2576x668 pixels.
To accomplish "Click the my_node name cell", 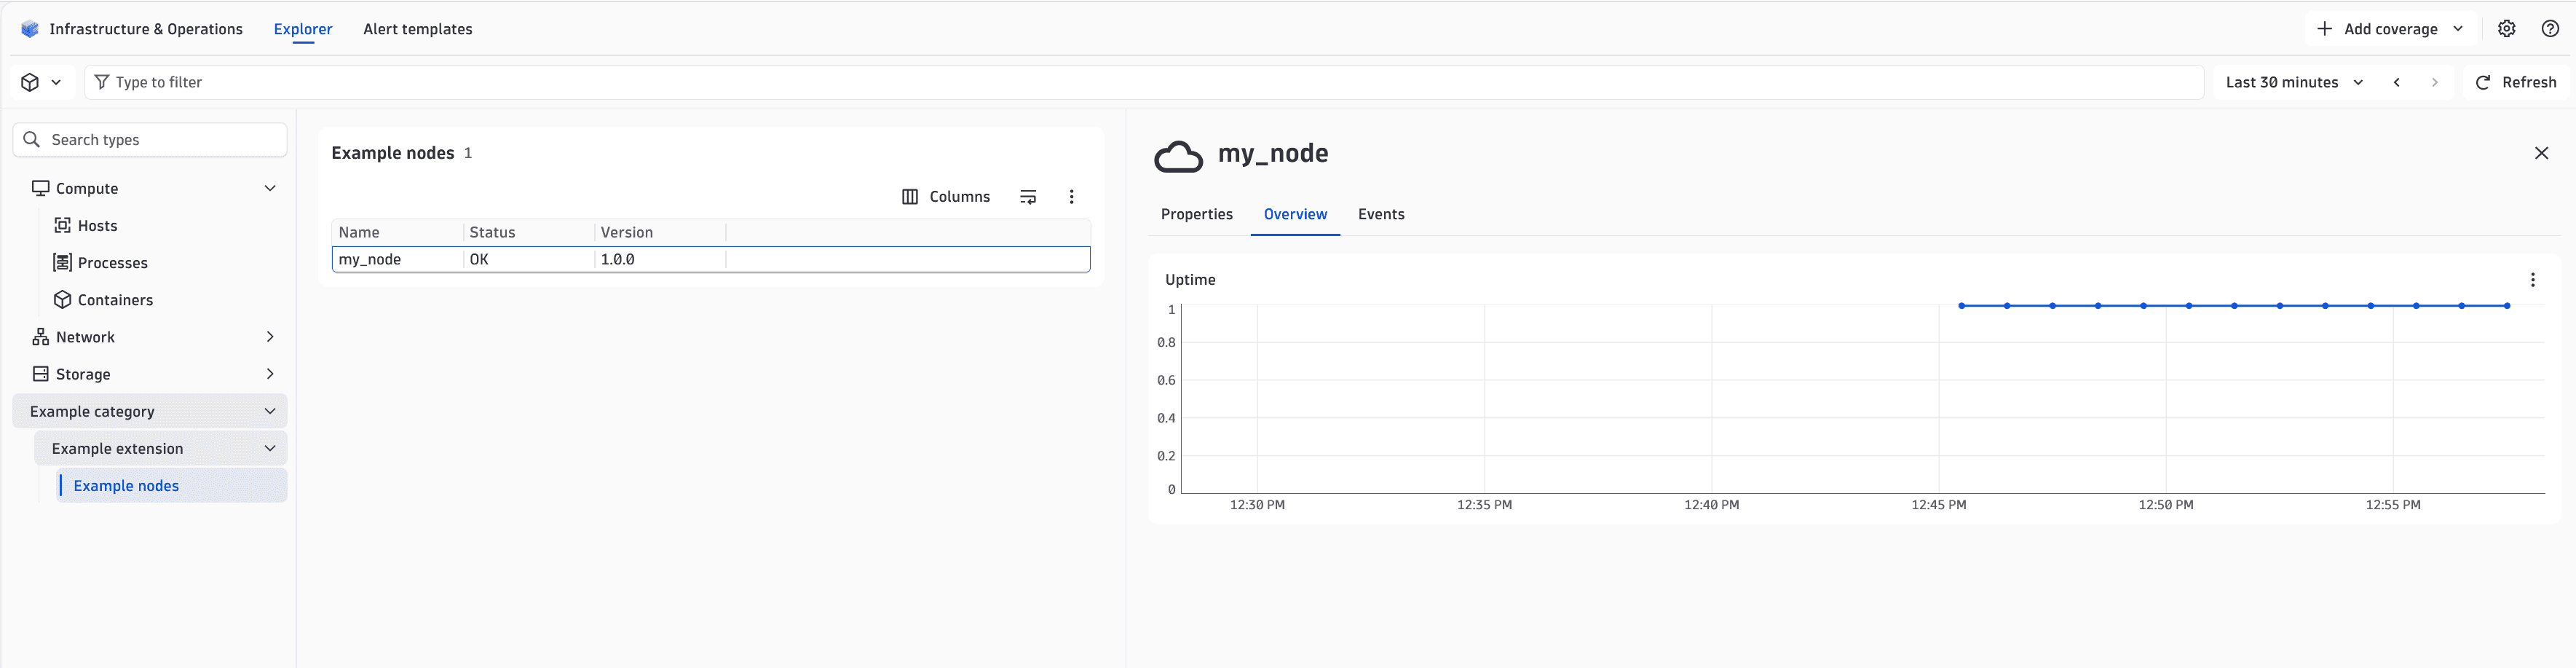I will point(398,259).
